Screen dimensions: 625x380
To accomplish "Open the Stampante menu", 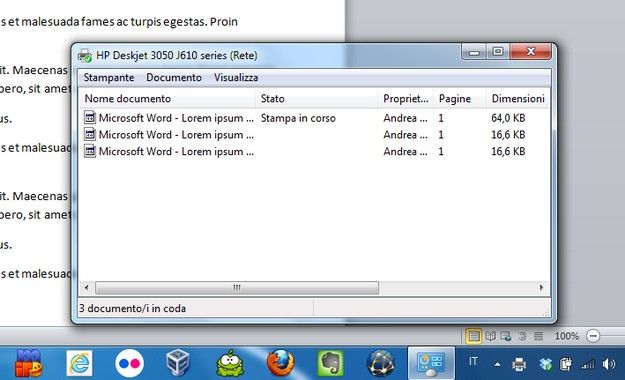I will pos(109,77).
